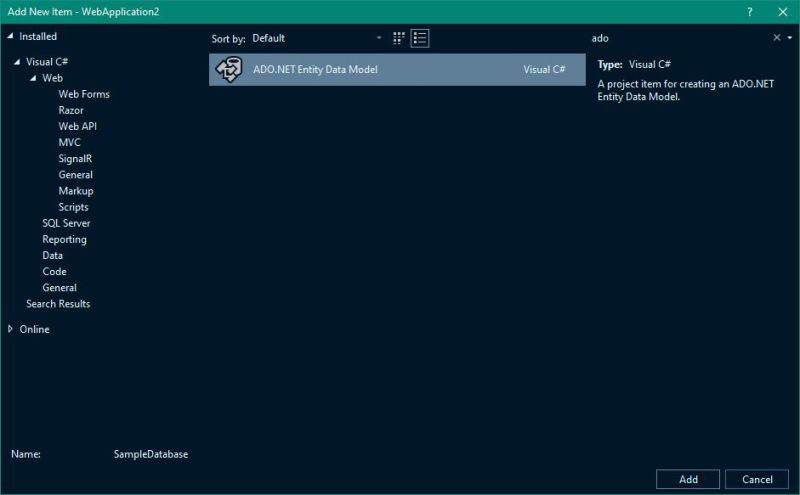This screenshot has height=495, width=800.
Task: Switch to small icons grid view
Action: tap(398, 38)
